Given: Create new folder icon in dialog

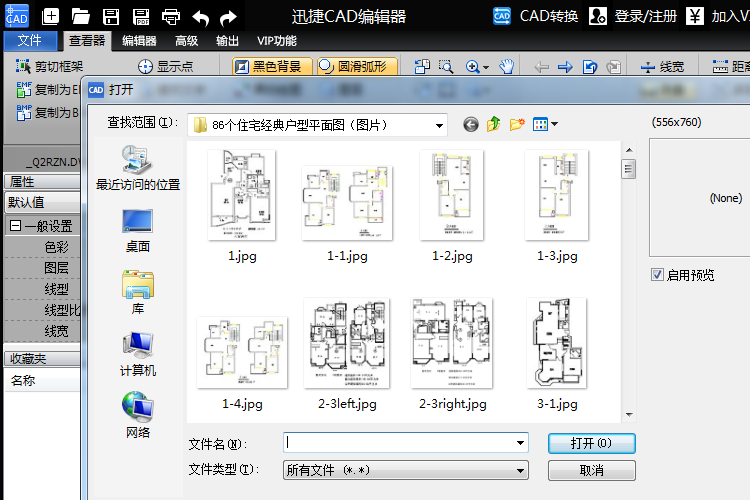Looking at the screenshot, I should point(517,124).
